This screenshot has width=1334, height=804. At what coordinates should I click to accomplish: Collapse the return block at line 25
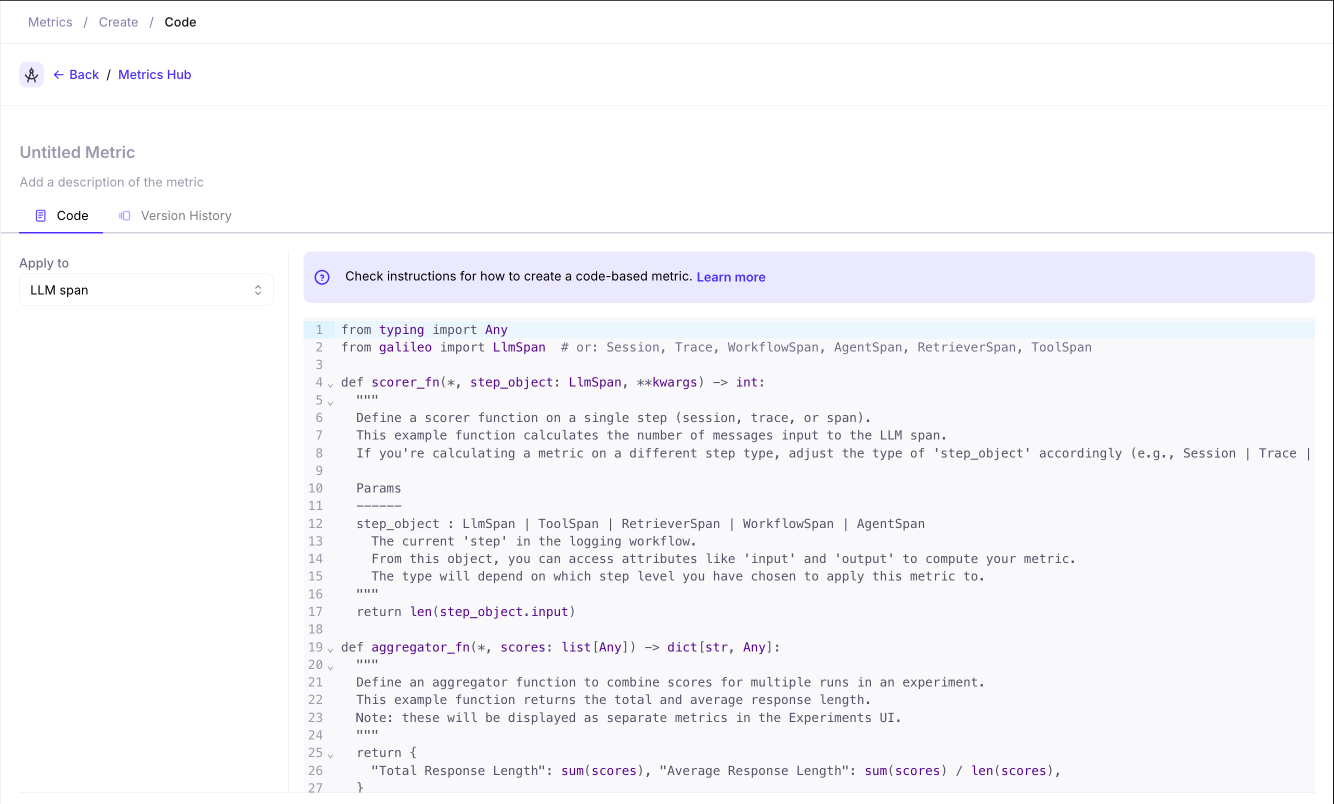(330, 755)
